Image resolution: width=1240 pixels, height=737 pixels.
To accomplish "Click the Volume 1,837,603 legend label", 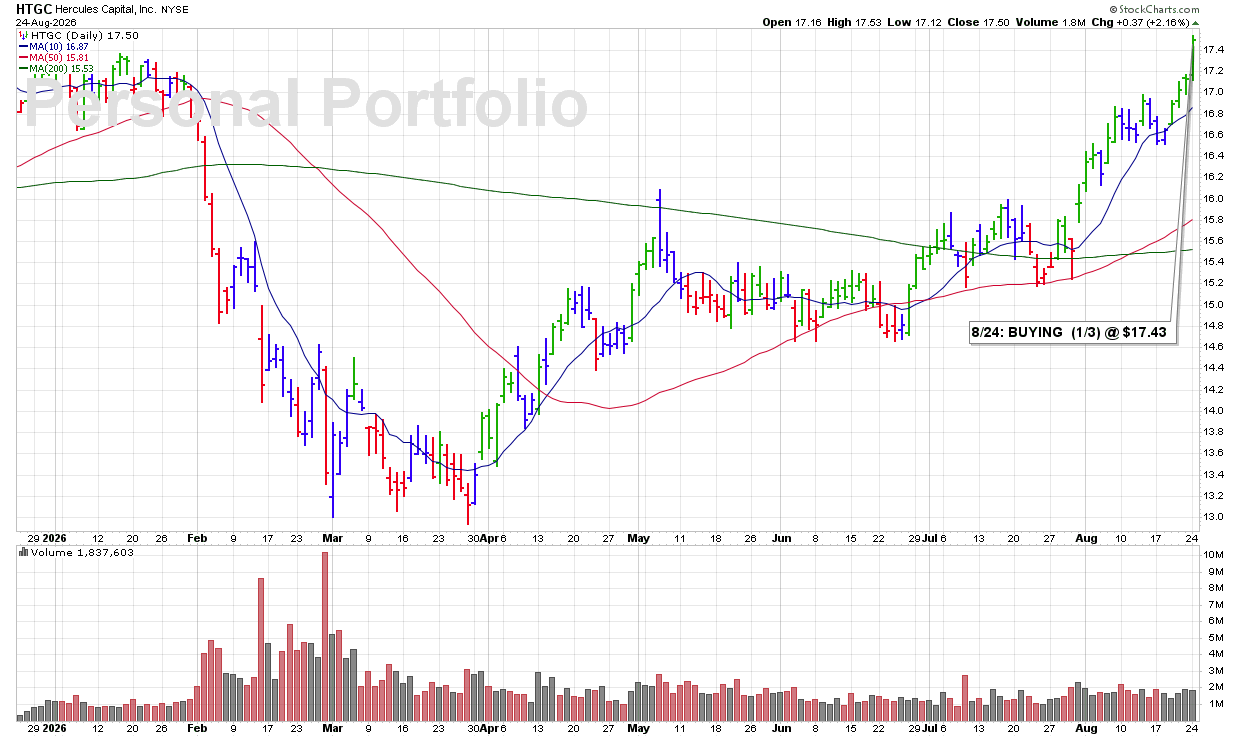I will [x=70, y=552].
